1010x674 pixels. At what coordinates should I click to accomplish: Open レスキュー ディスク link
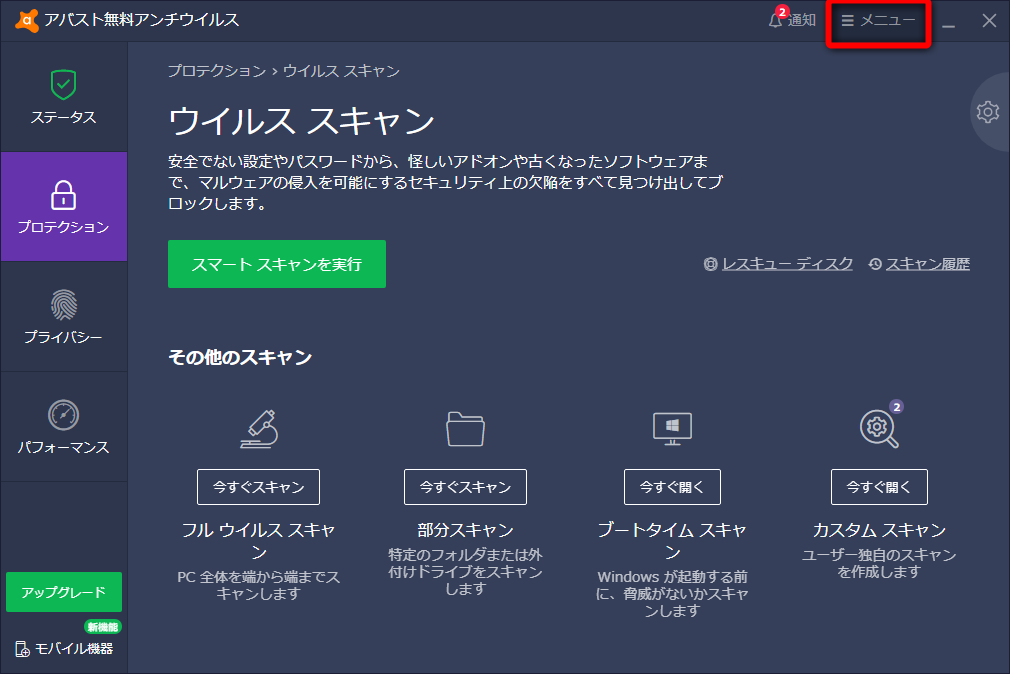[x=784, y=264]
